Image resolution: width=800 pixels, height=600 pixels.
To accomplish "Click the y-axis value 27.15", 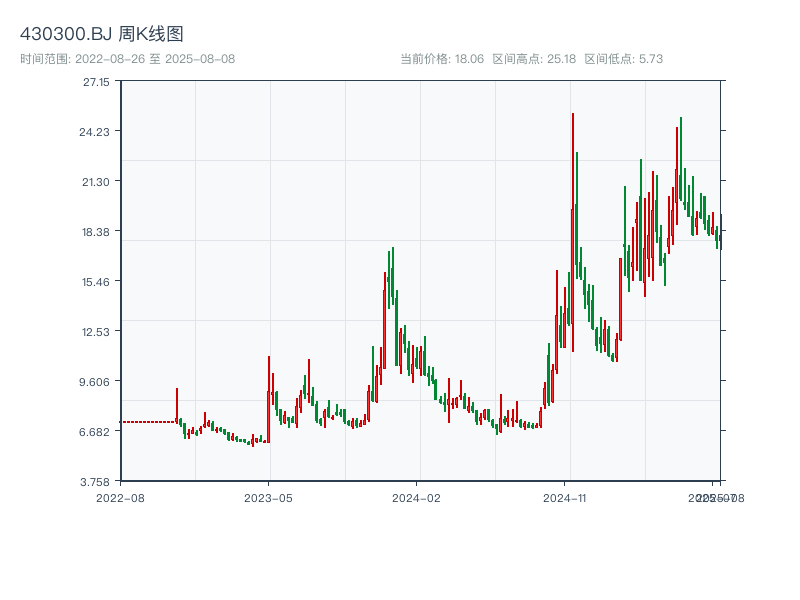I will click(x=96, y=82).
